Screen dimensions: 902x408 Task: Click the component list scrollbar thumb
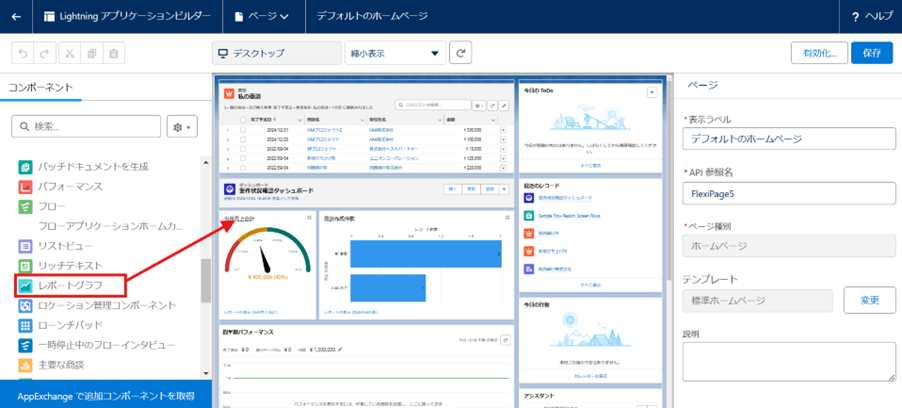(205, 281)
